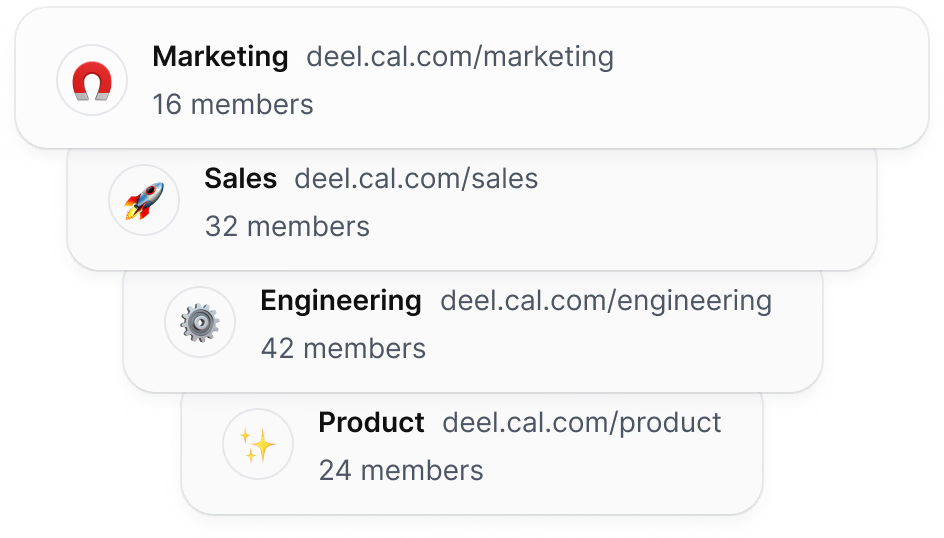Click the "42 members" text
The width and height of the screenshot is (944, 538).
pos(343,349)
